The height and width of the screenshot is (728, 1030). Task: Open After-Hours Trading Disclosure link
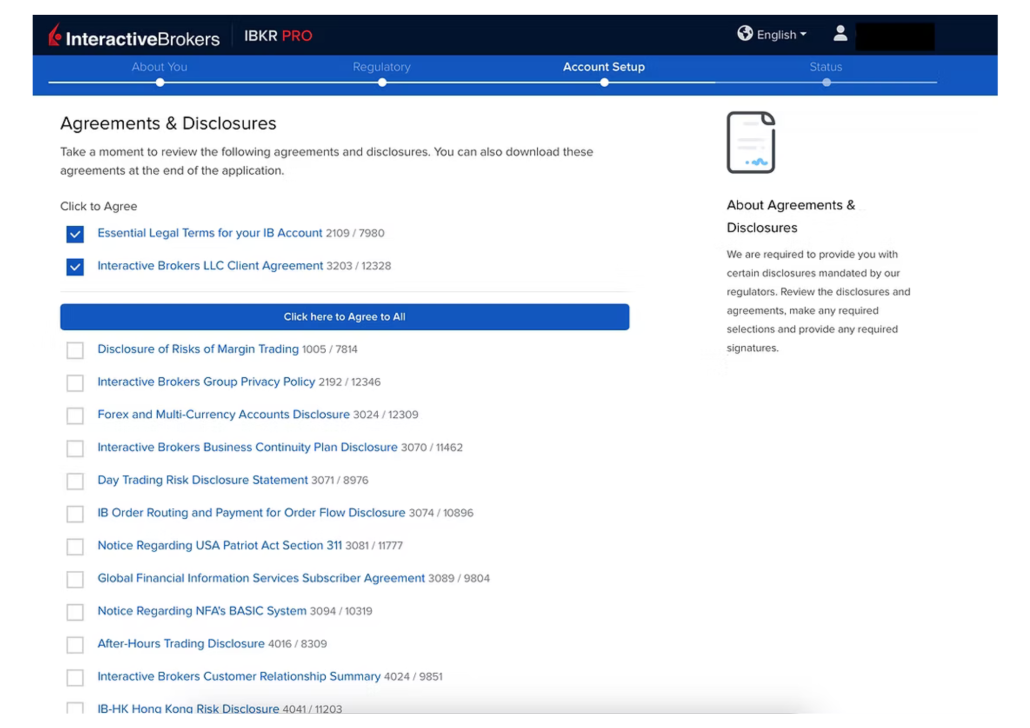(181, 644)
